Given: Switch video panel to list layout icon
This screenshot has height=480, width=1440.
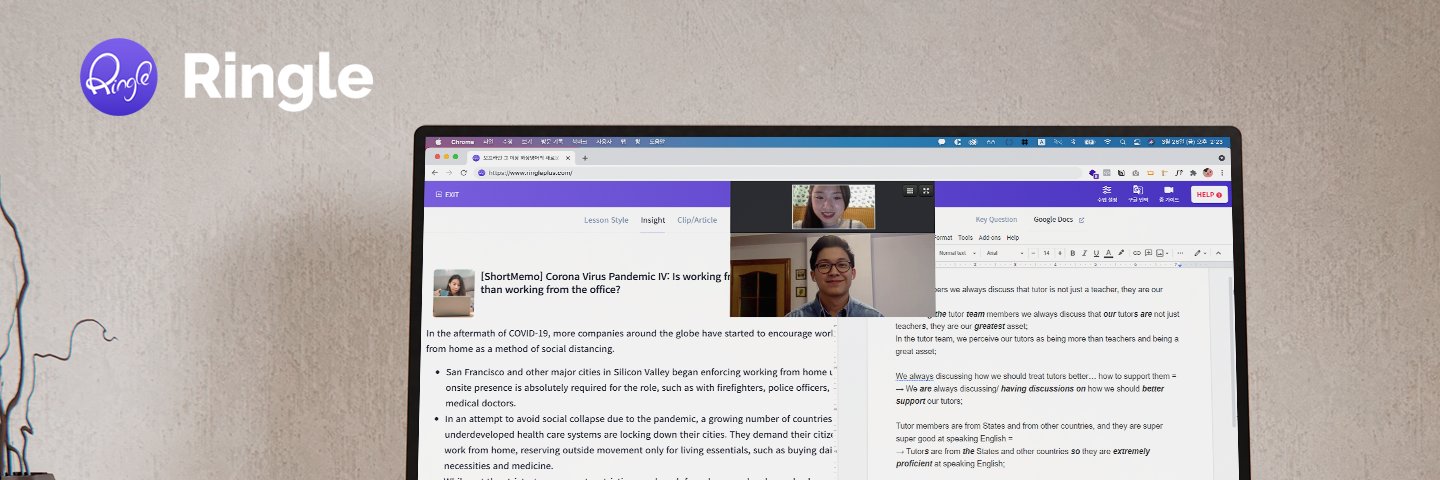Looking at the screenshot, I should click(910, 190).
